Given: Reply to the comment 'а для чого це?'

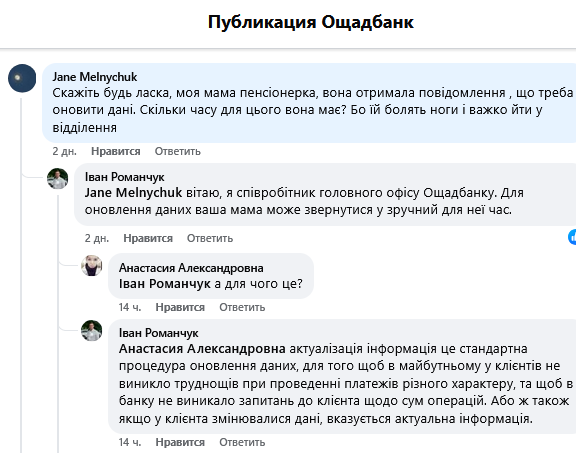Looking at the screenshot, I should pyautogui.click(x=242, y=307).
